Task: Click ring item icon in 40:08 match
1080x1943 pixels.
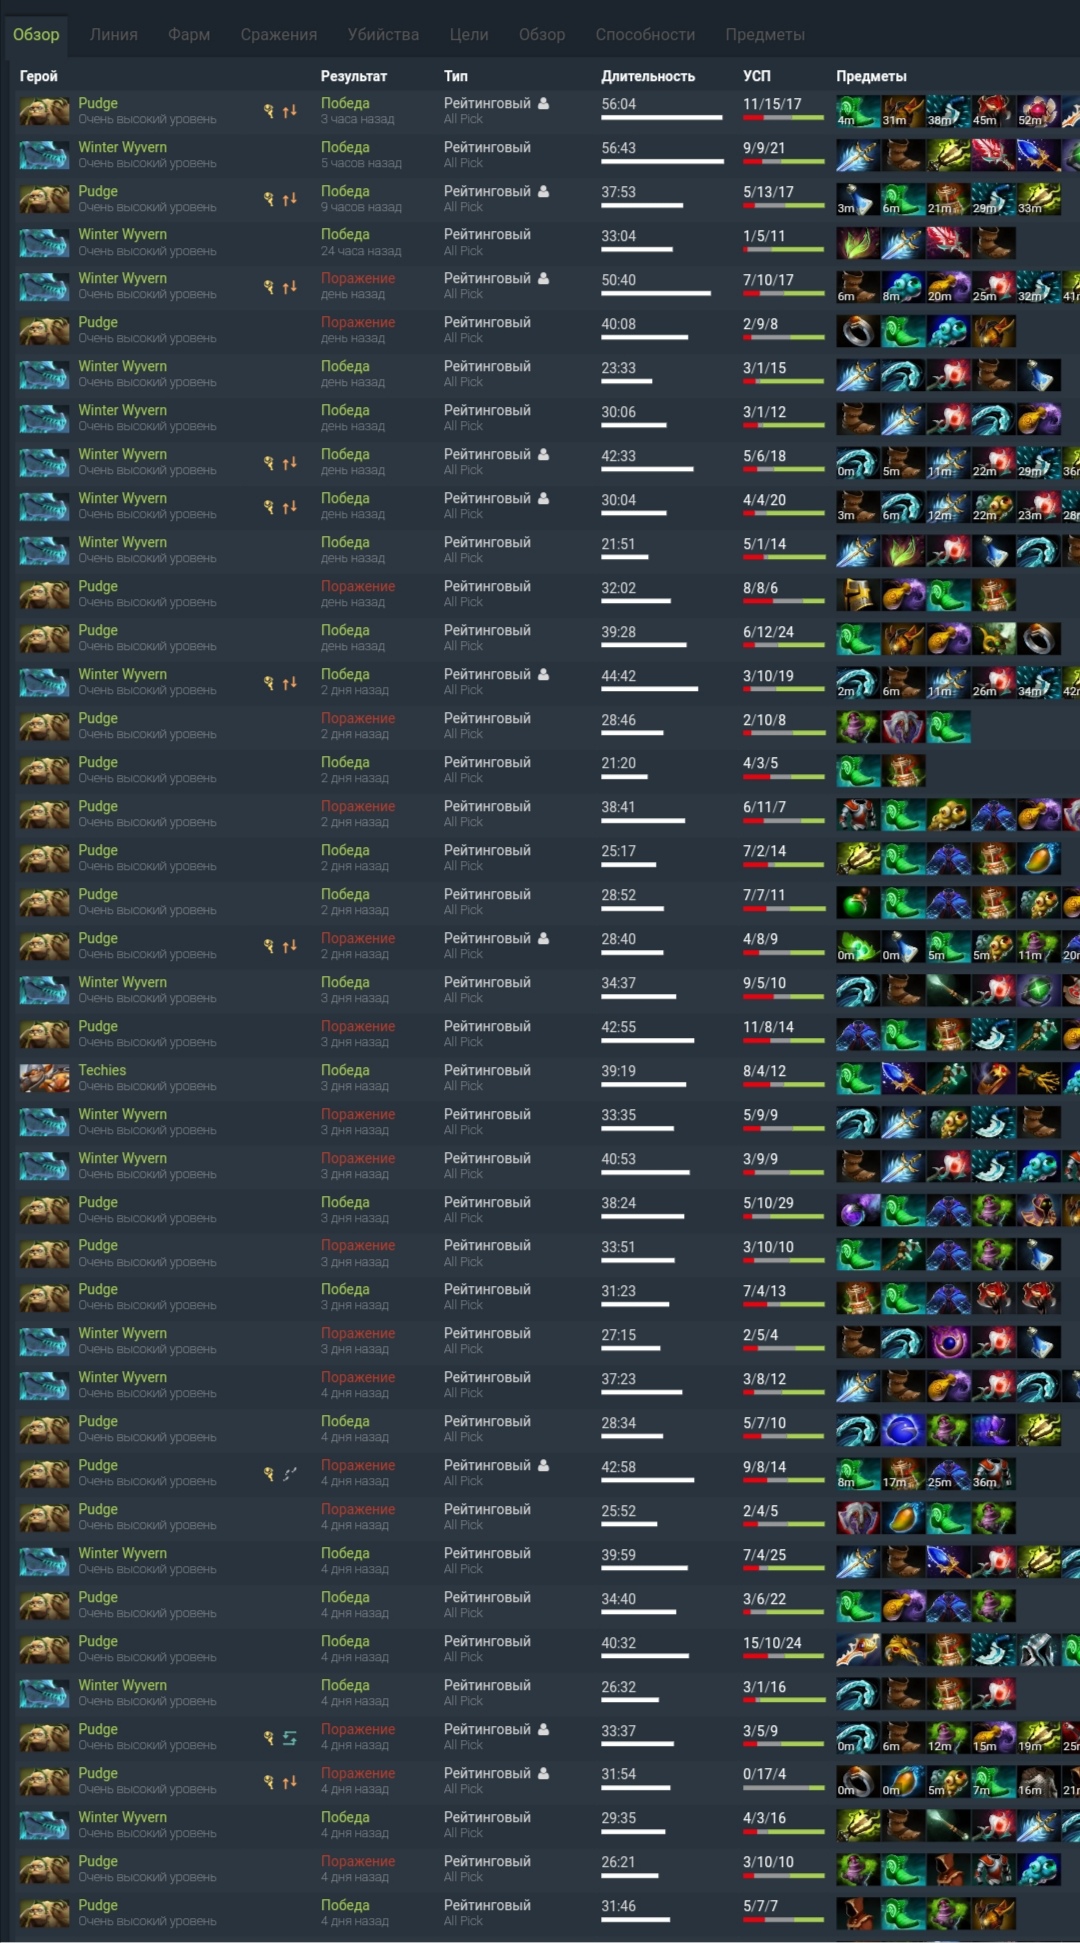Action: 858,331
